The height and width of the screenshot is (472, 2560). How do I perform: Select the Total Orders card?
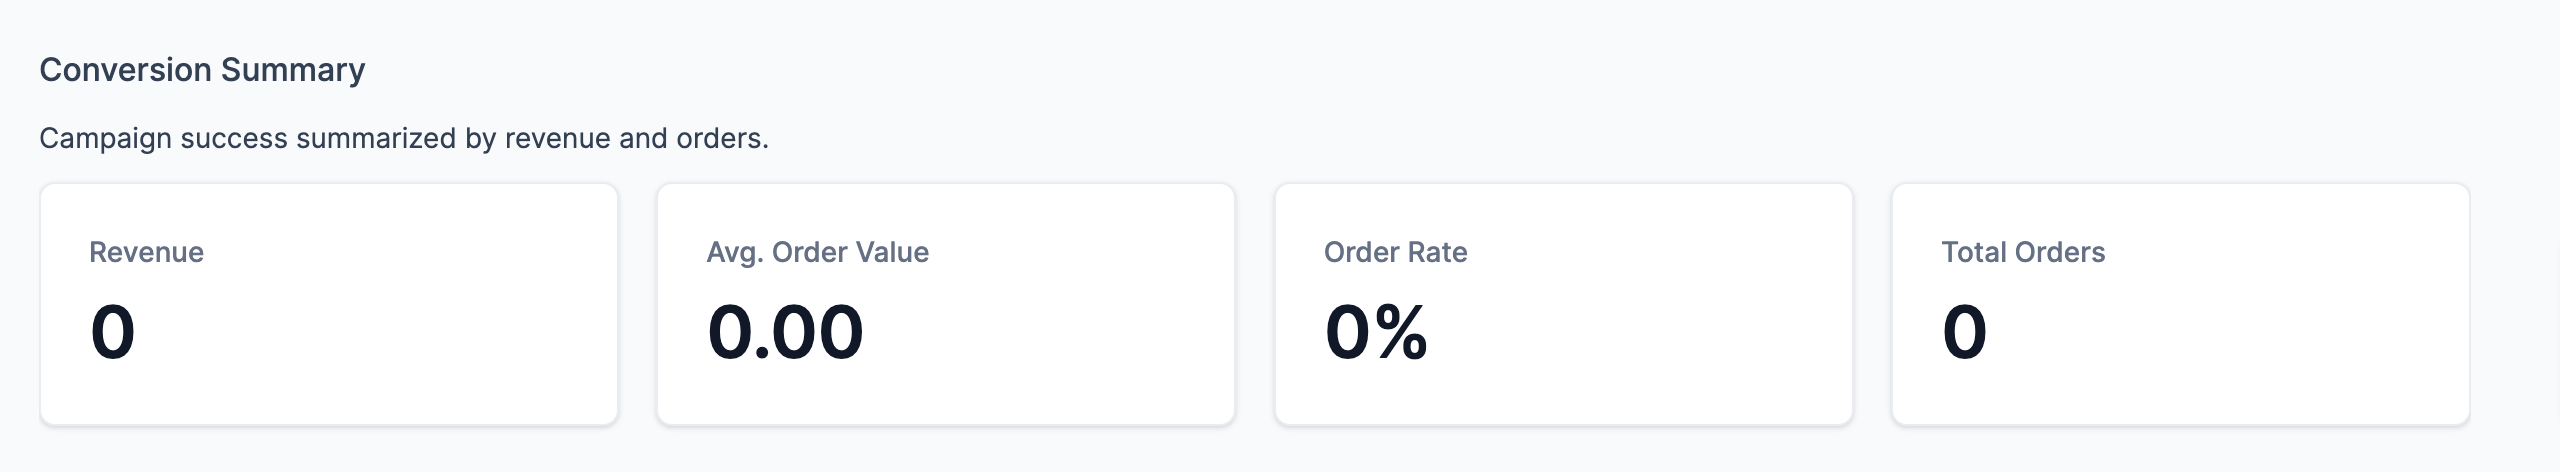(2181, 304)
